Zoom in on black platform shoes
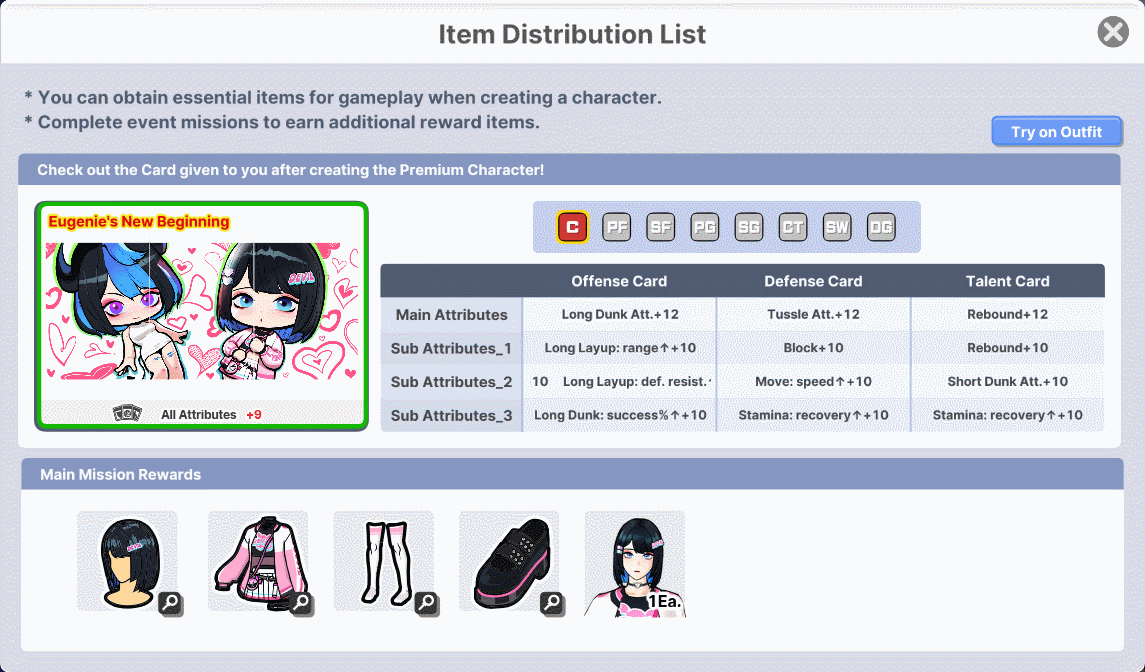The width and height of the screenshot is (1145, 672). [x=552, y=603]
